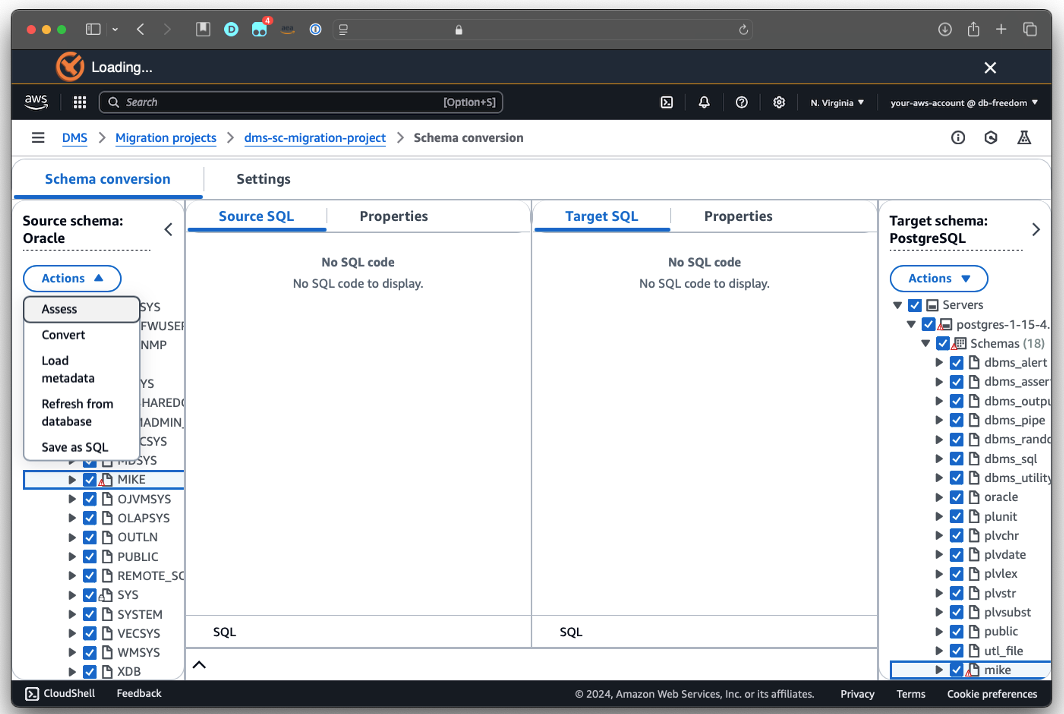Open the settings gear in AWS header
1064x714 pixels.
pyautogui.click(x=778, y=102)
